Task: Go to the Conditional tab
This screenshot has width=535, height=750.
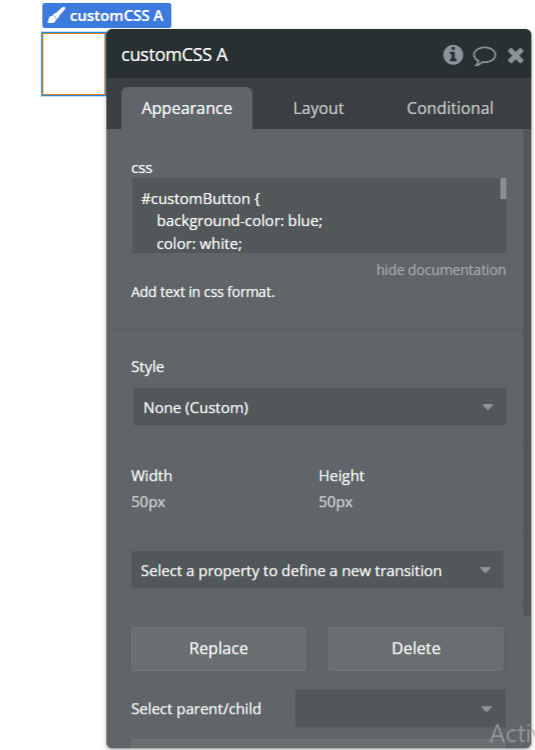Action: pyautogui.click(x=450, y=108)
